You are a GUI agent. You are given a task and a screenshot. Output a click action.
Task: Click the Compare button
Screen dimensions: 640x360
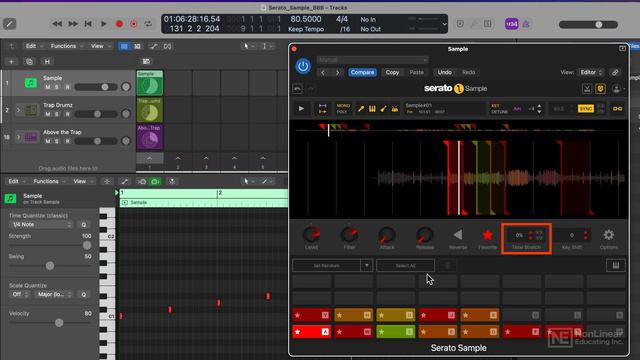pyautogui.click(x=362, y=72)
